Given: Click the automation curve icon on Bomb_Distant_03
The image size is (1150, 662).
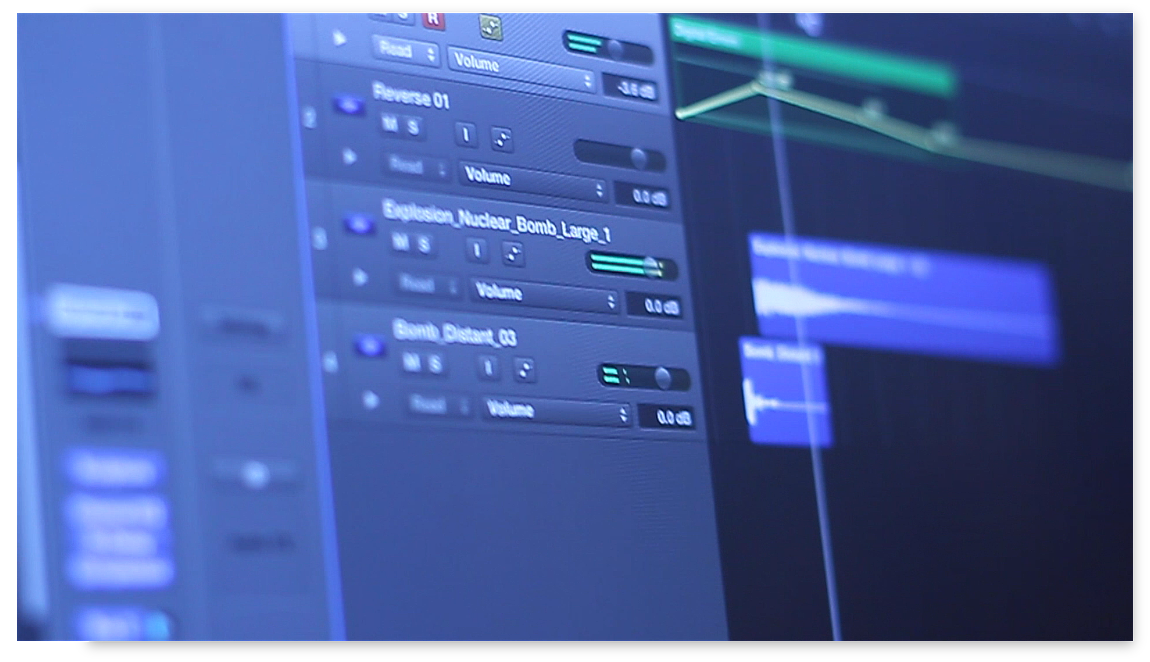Looking at the screenshot, I should [524, 369].
